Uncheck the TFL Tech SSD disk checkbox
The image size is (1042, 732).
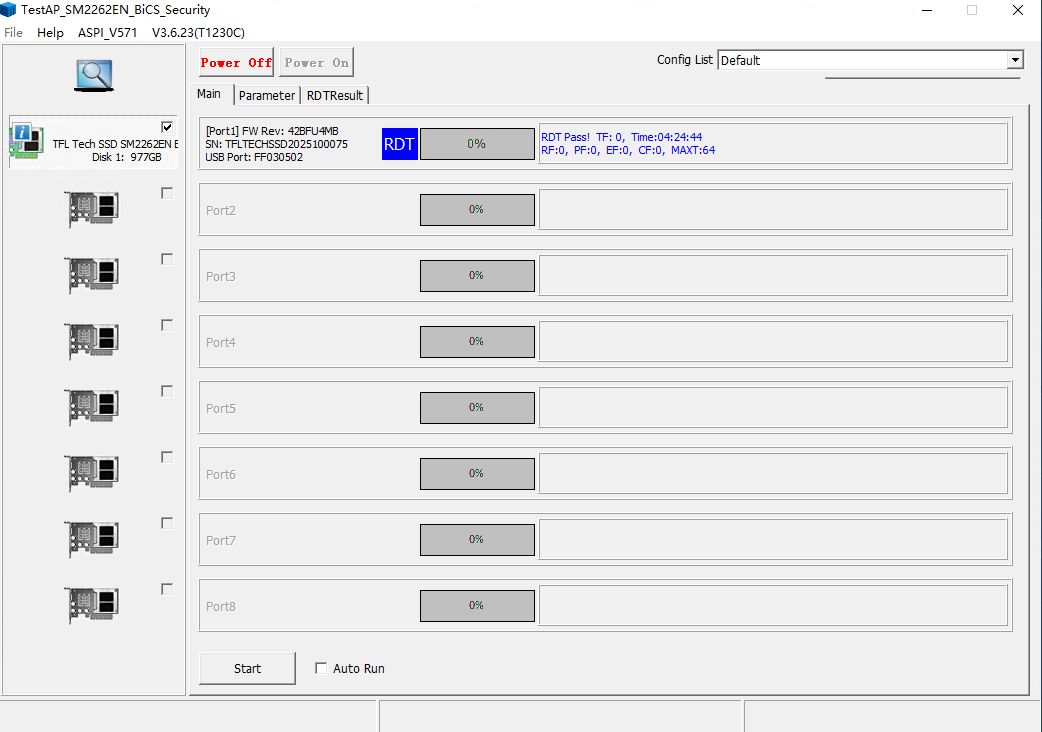[x=167, y=127]
